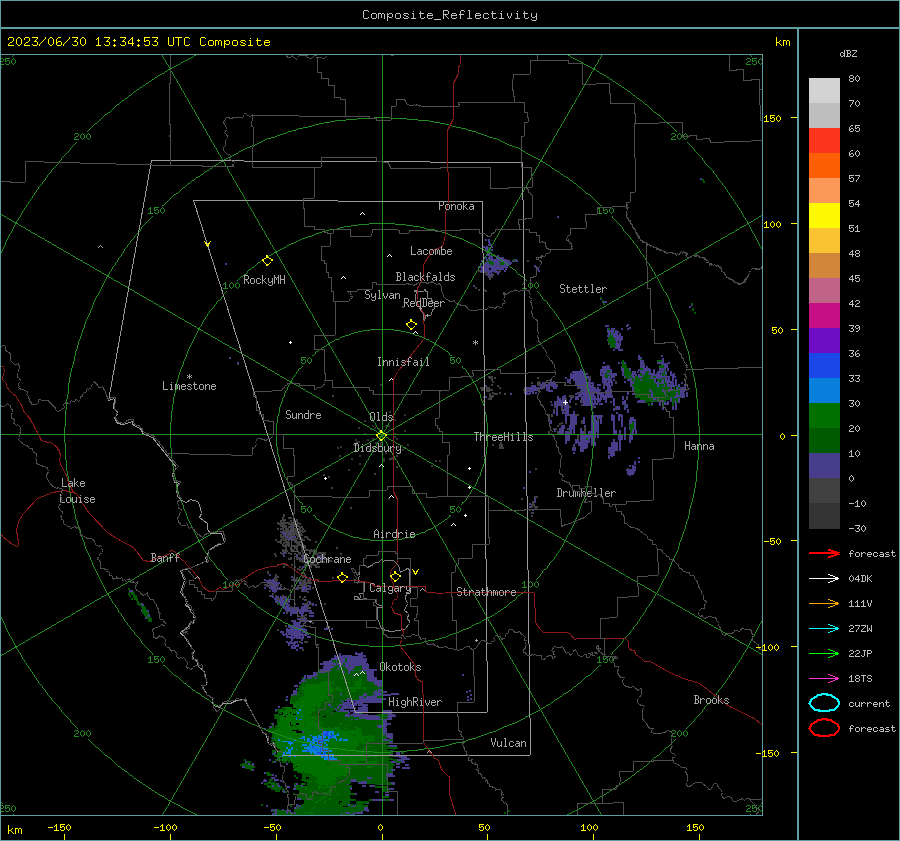
Task: Select the green 20 dBZ color swatch
Action: [x=824, y=415]
